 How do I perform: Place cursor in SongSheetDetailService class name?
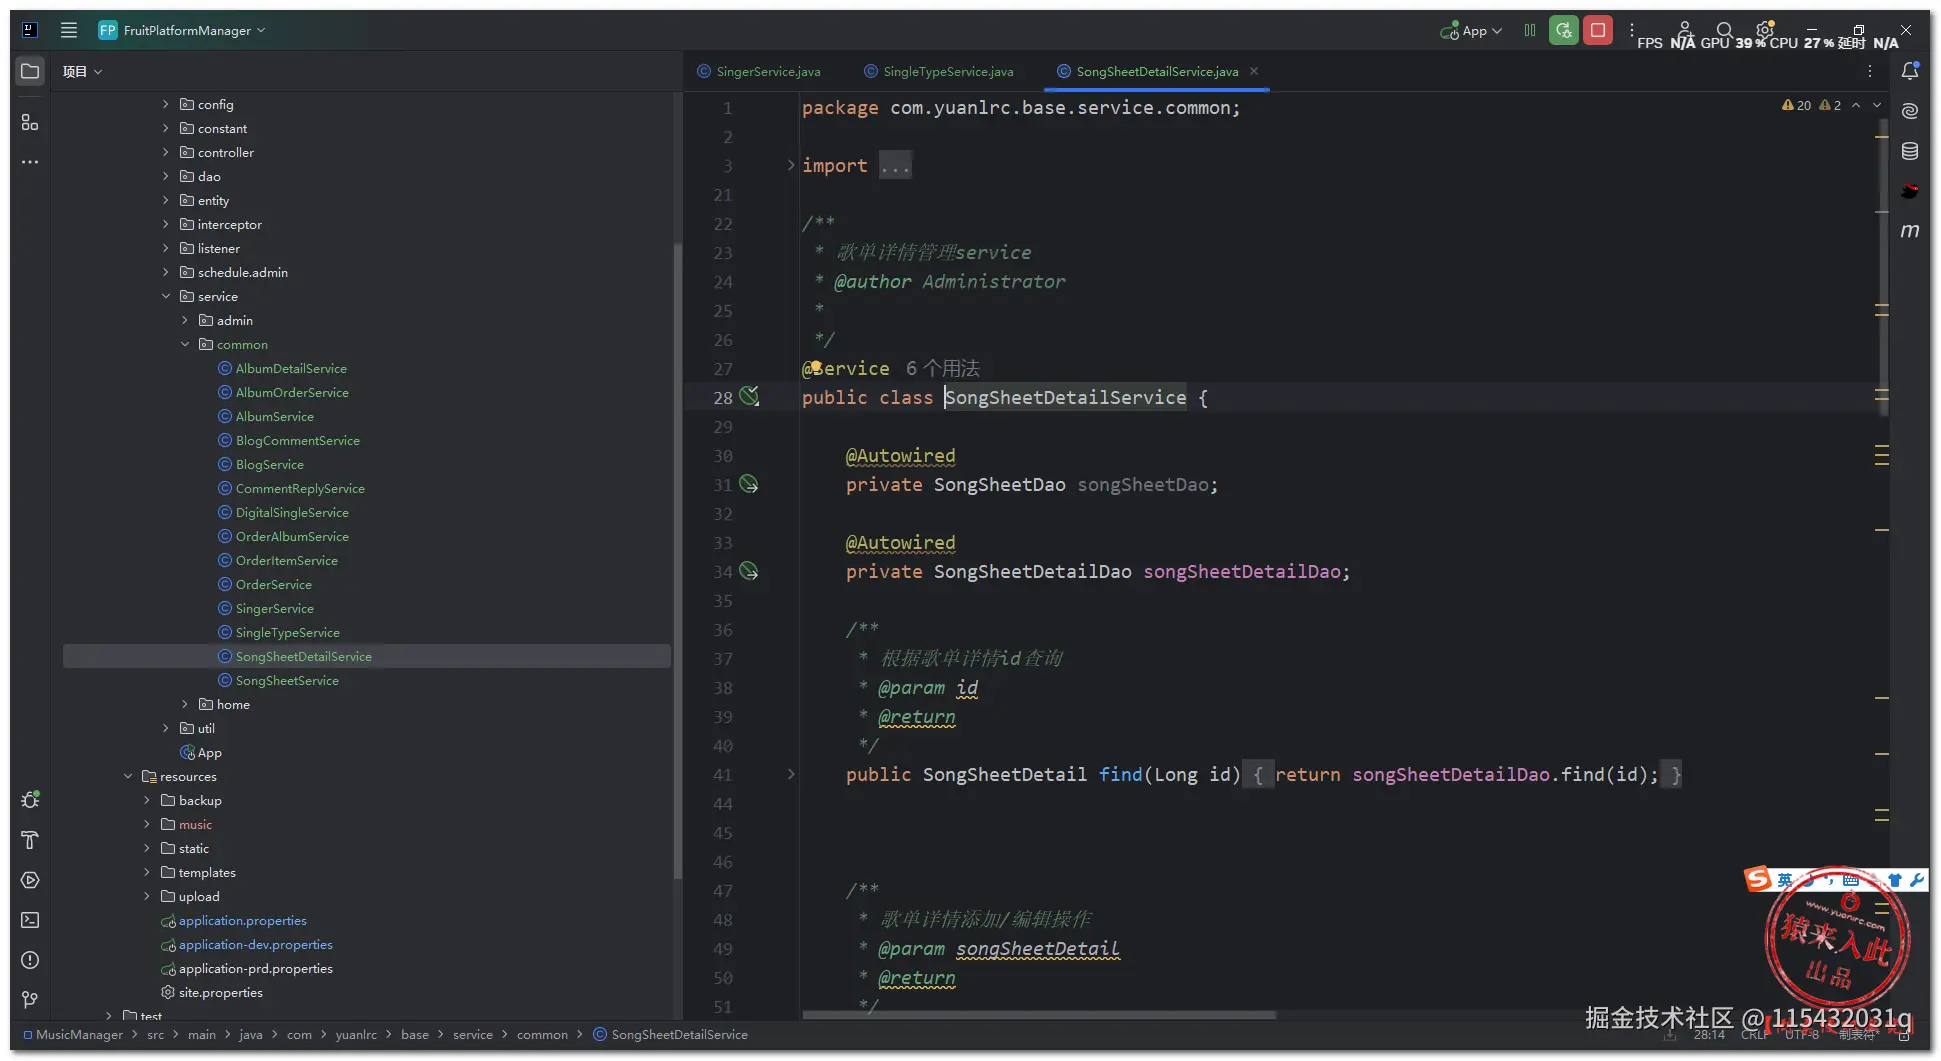click(x=1066, y=397)
